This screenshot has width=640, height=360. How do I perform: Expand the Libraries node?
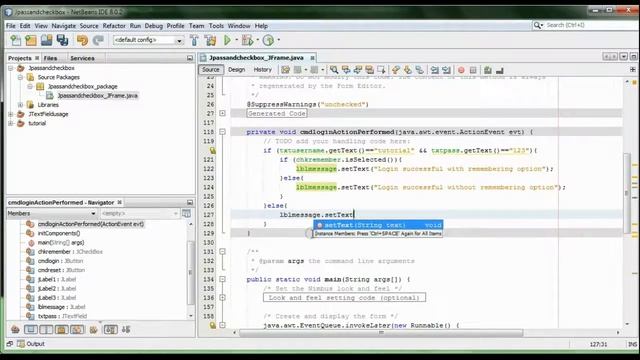pyautogui.click(x=20, y=105)
